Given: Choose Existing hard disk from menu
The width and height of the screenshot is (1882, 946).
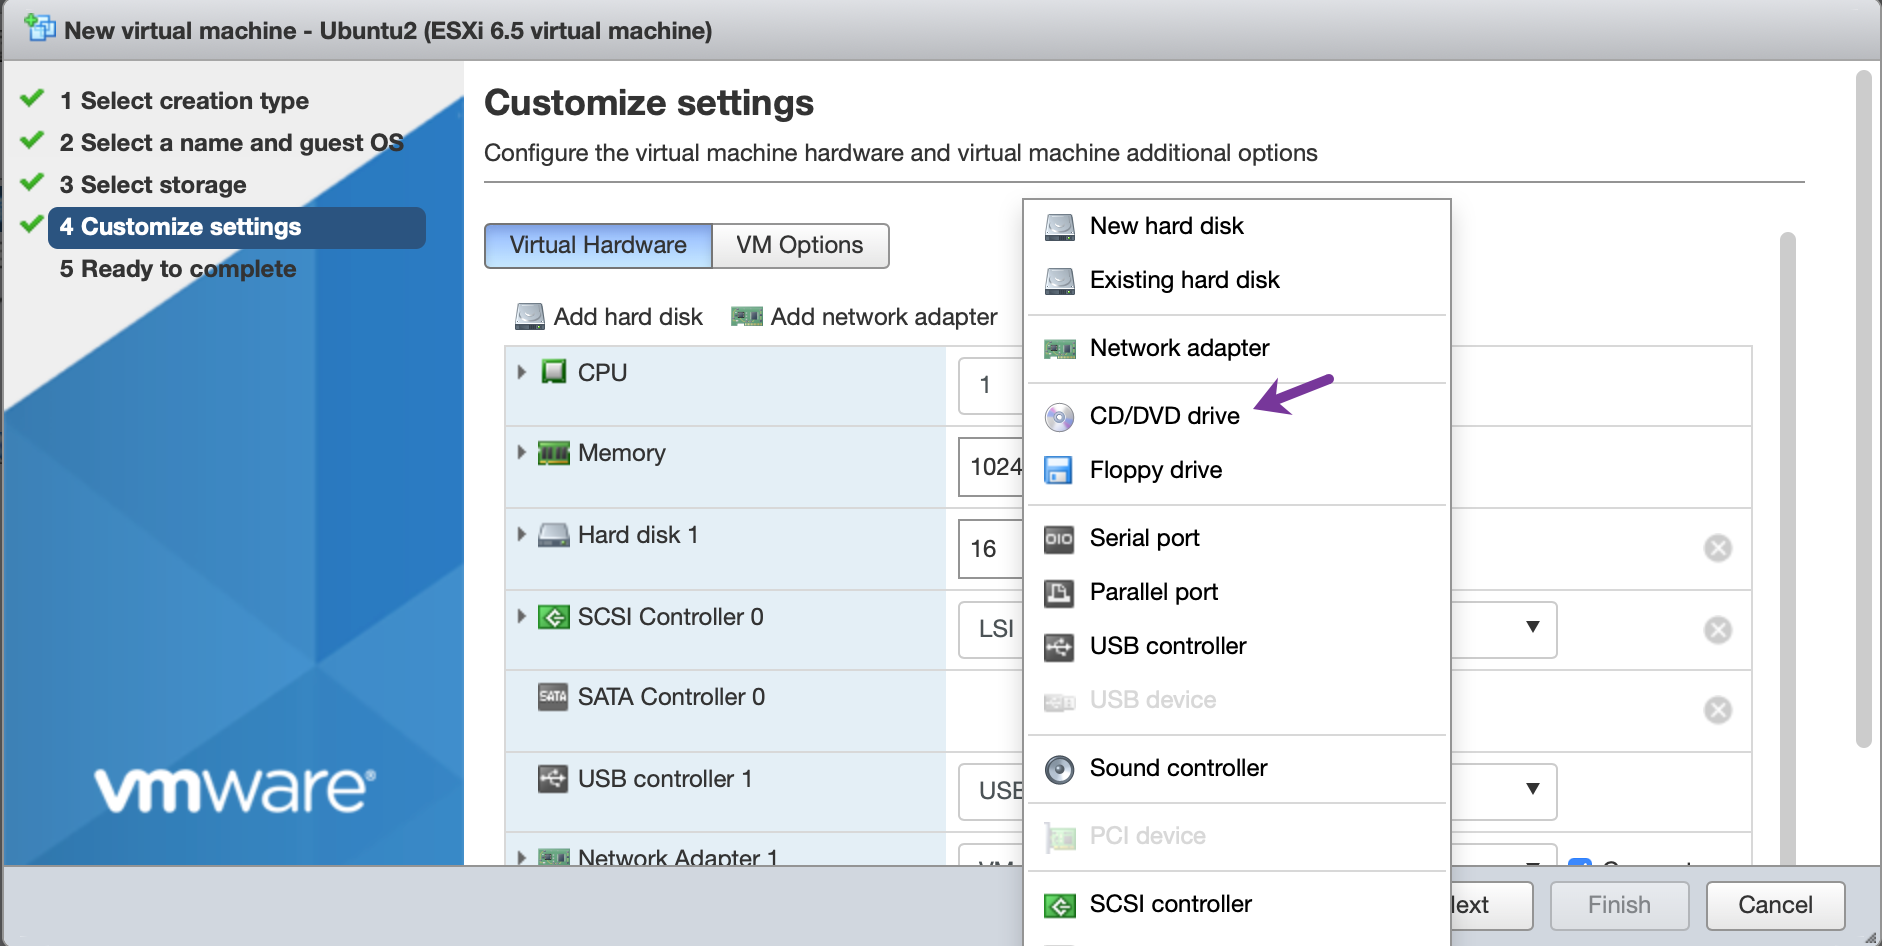Looking at the screenshot, I should [1184, 280].
